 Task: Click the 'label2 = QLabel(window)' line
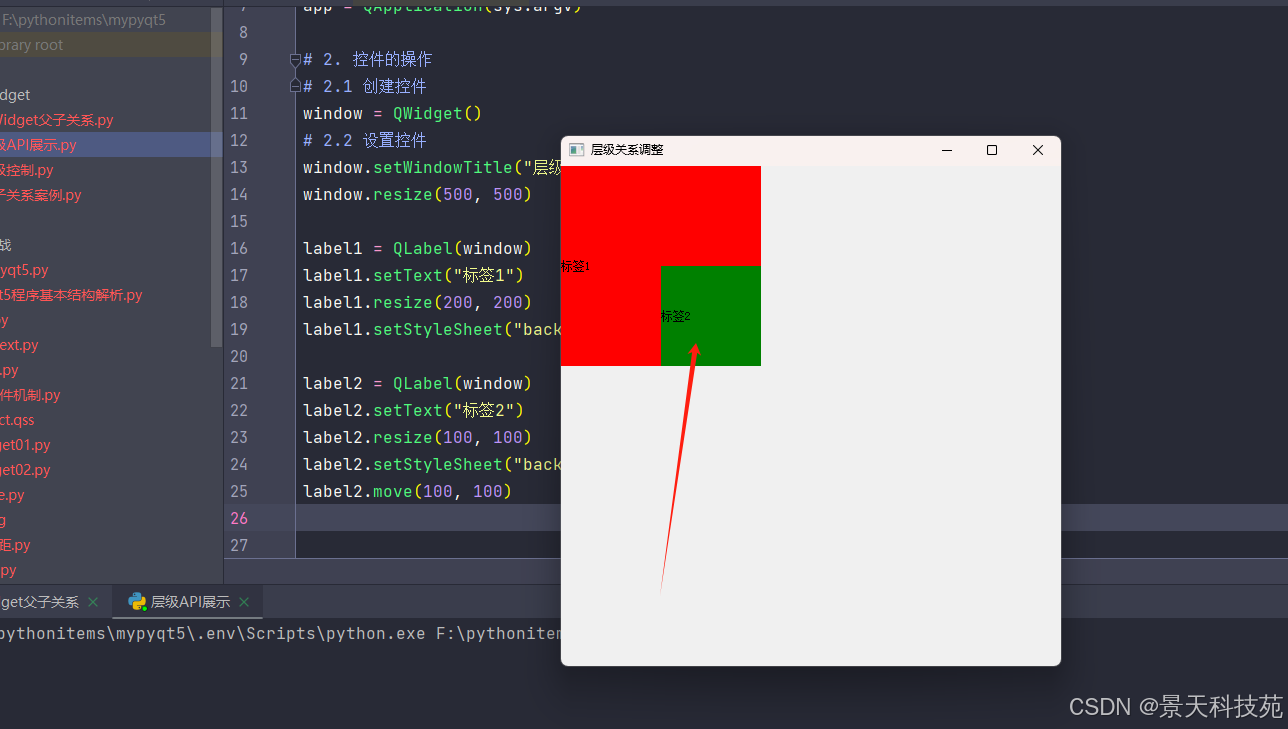(418, 383)
